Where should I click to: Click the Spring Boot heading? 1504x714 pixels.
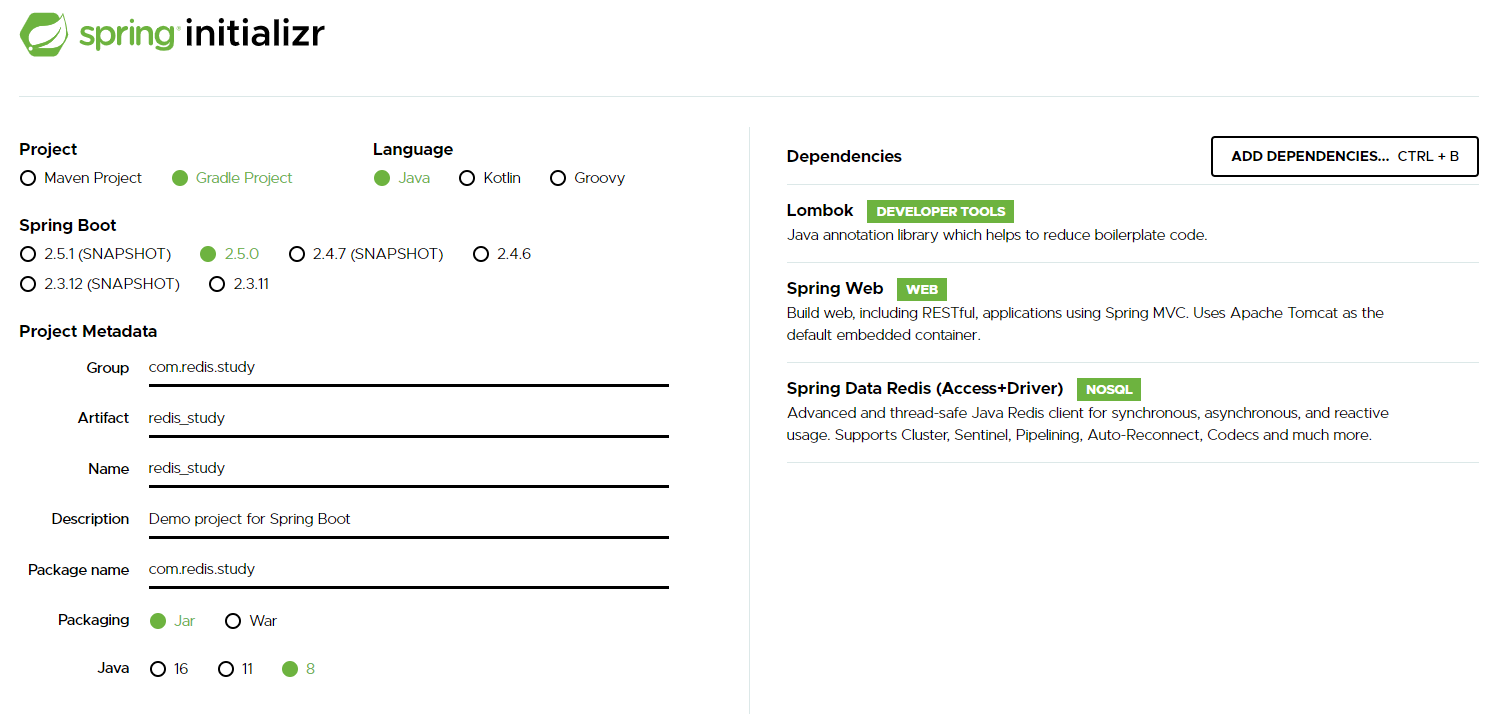[x=68, y=225]
